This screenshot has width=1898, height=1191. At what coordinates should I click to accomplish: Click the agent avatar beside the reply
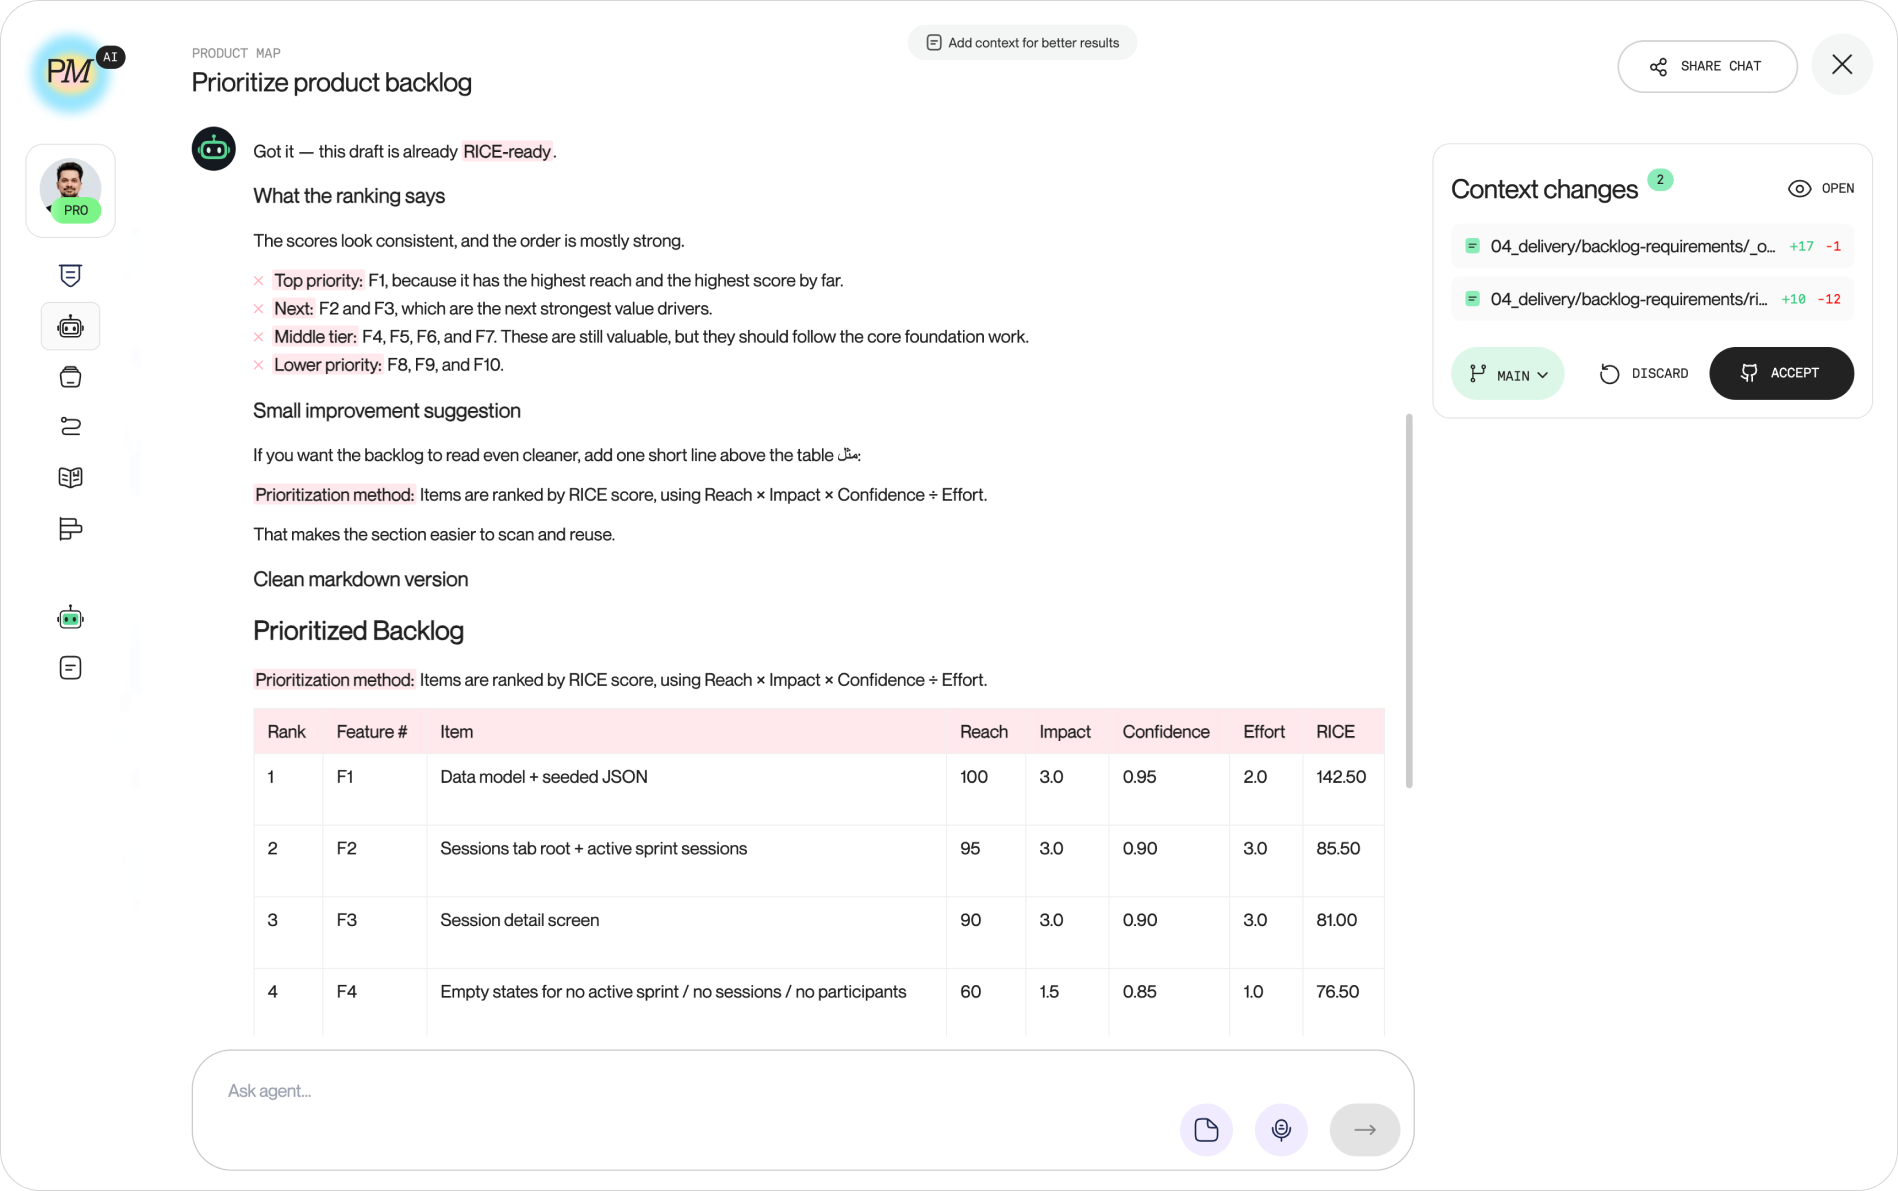click(213, 149)
